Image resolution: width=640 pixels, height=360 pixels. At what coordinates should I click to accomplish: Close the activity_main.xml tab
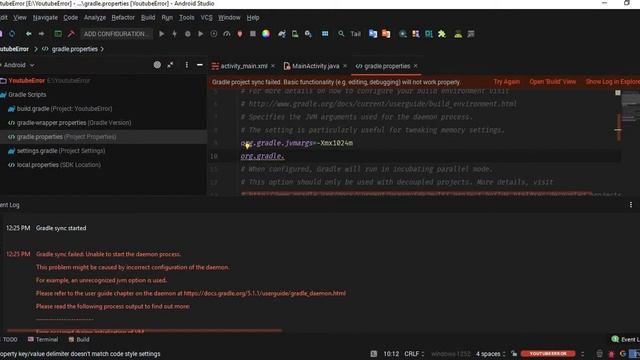(x=273, y=66)
